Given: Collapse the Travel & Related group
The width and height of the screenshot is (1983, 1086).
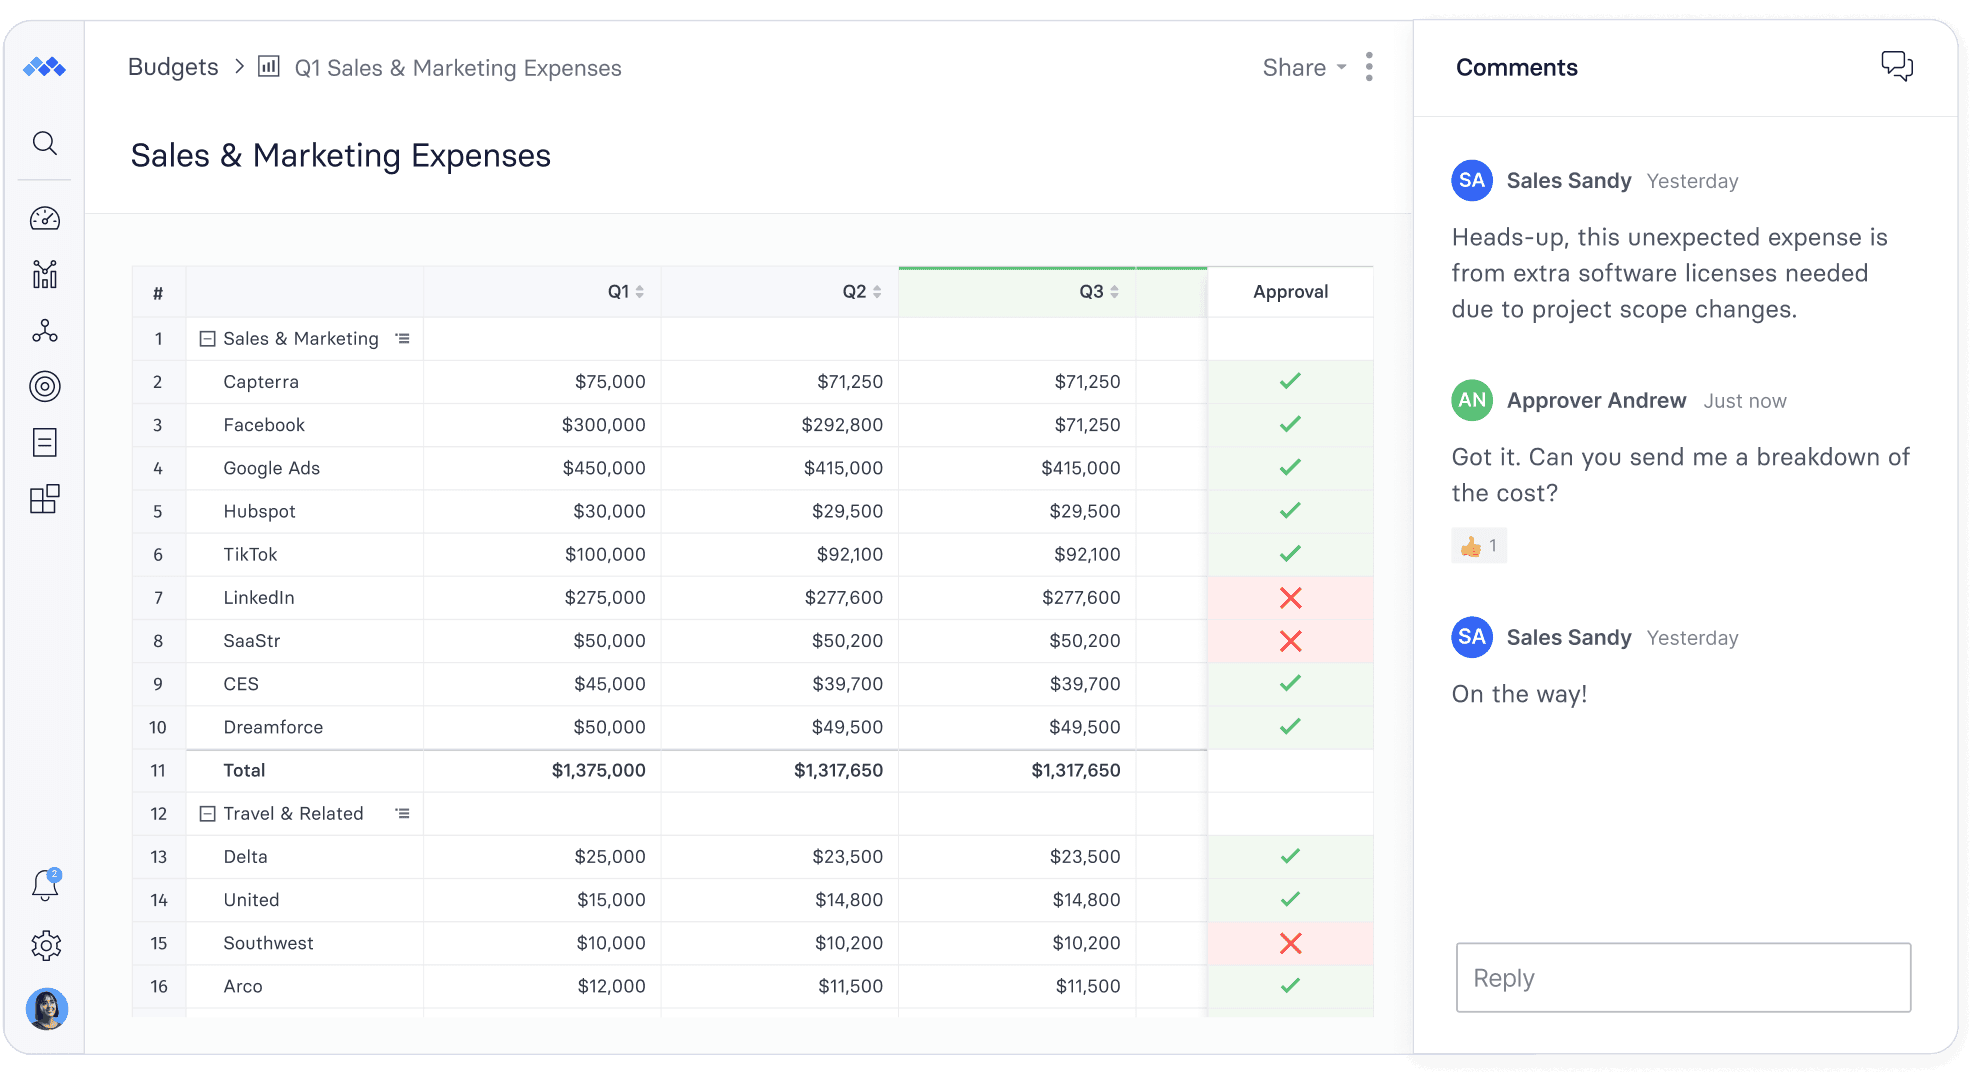Looking at the screenshot, I should [x=207, y=813].
